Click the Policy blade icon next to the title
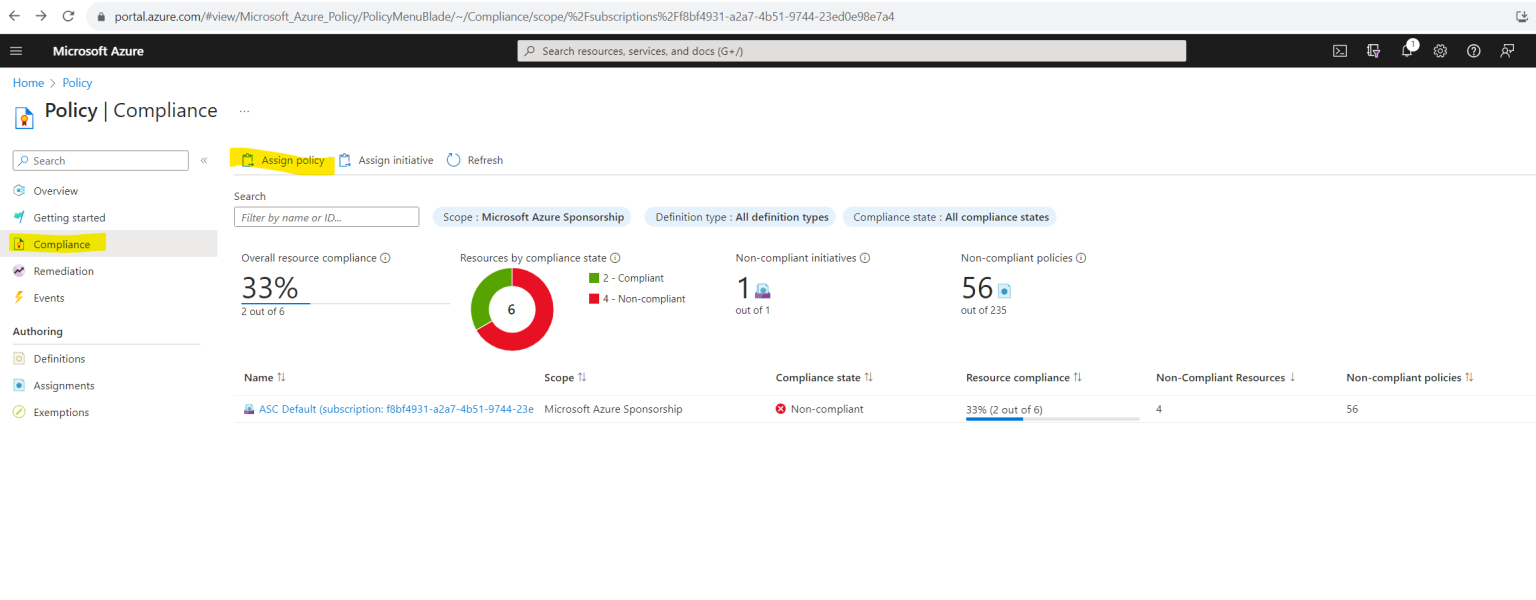The height and width of the screenshot is (600, 1536). coord(23,116)
